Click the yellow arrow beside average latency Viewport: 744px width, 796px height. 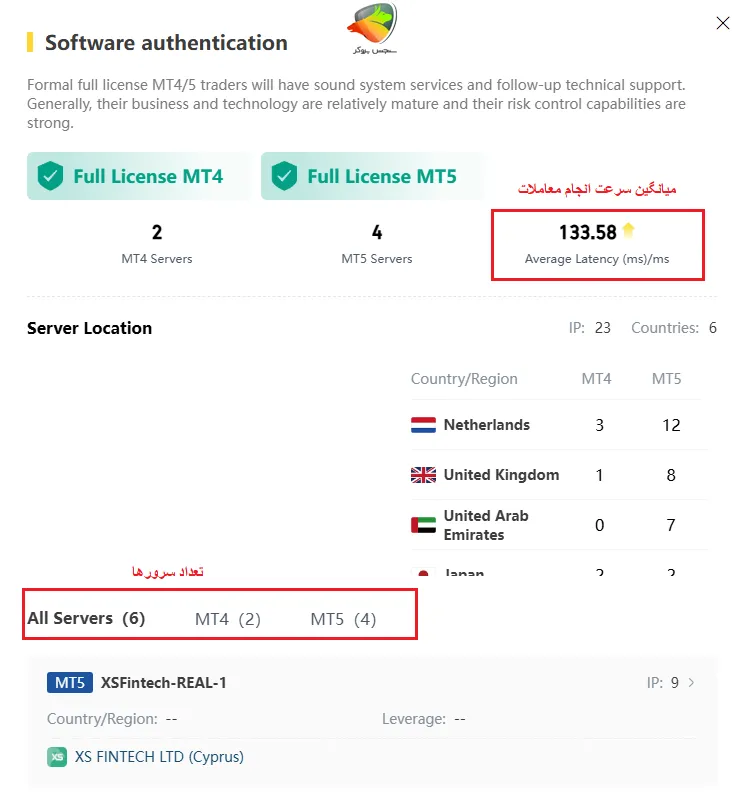[x=628, y=231]
